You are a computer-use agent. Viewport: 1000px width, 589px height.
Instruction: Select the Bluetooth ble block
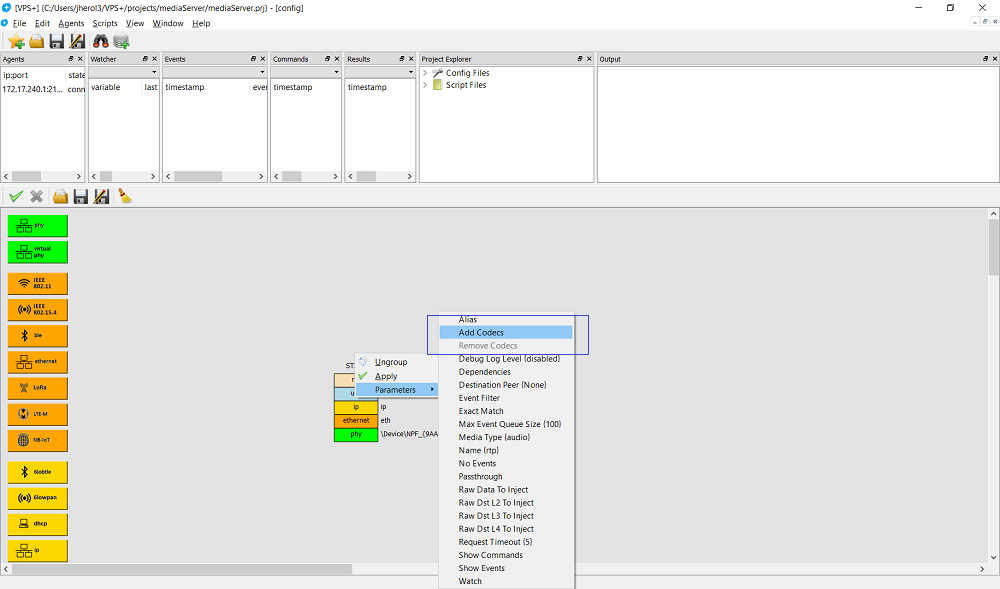point(38,336)
